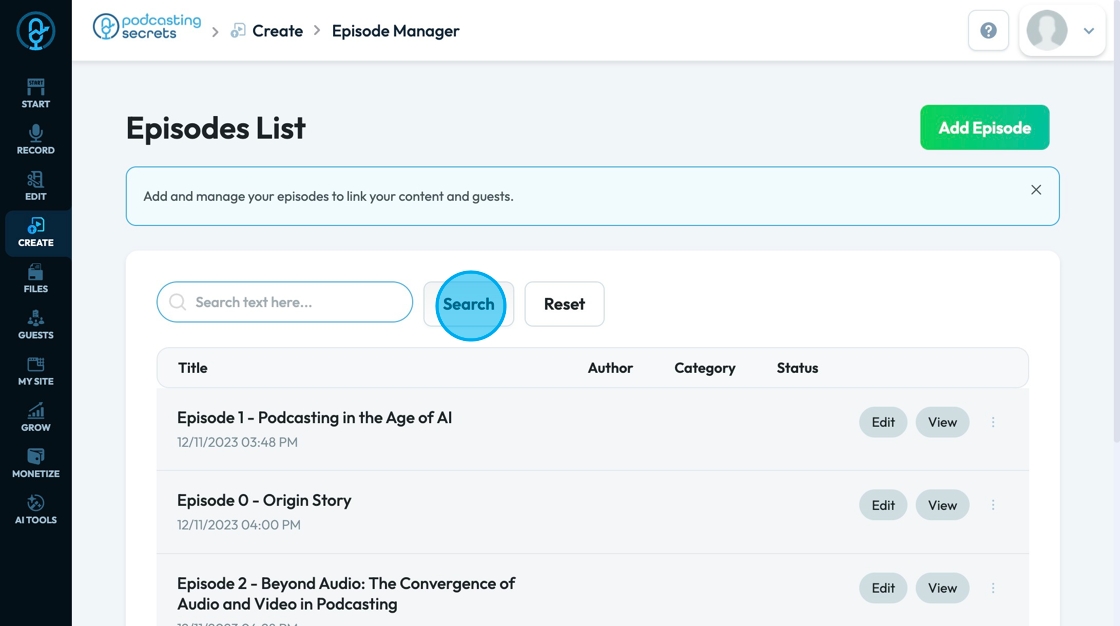
Task: Open the My Site section
Action: tap(35, 370)
